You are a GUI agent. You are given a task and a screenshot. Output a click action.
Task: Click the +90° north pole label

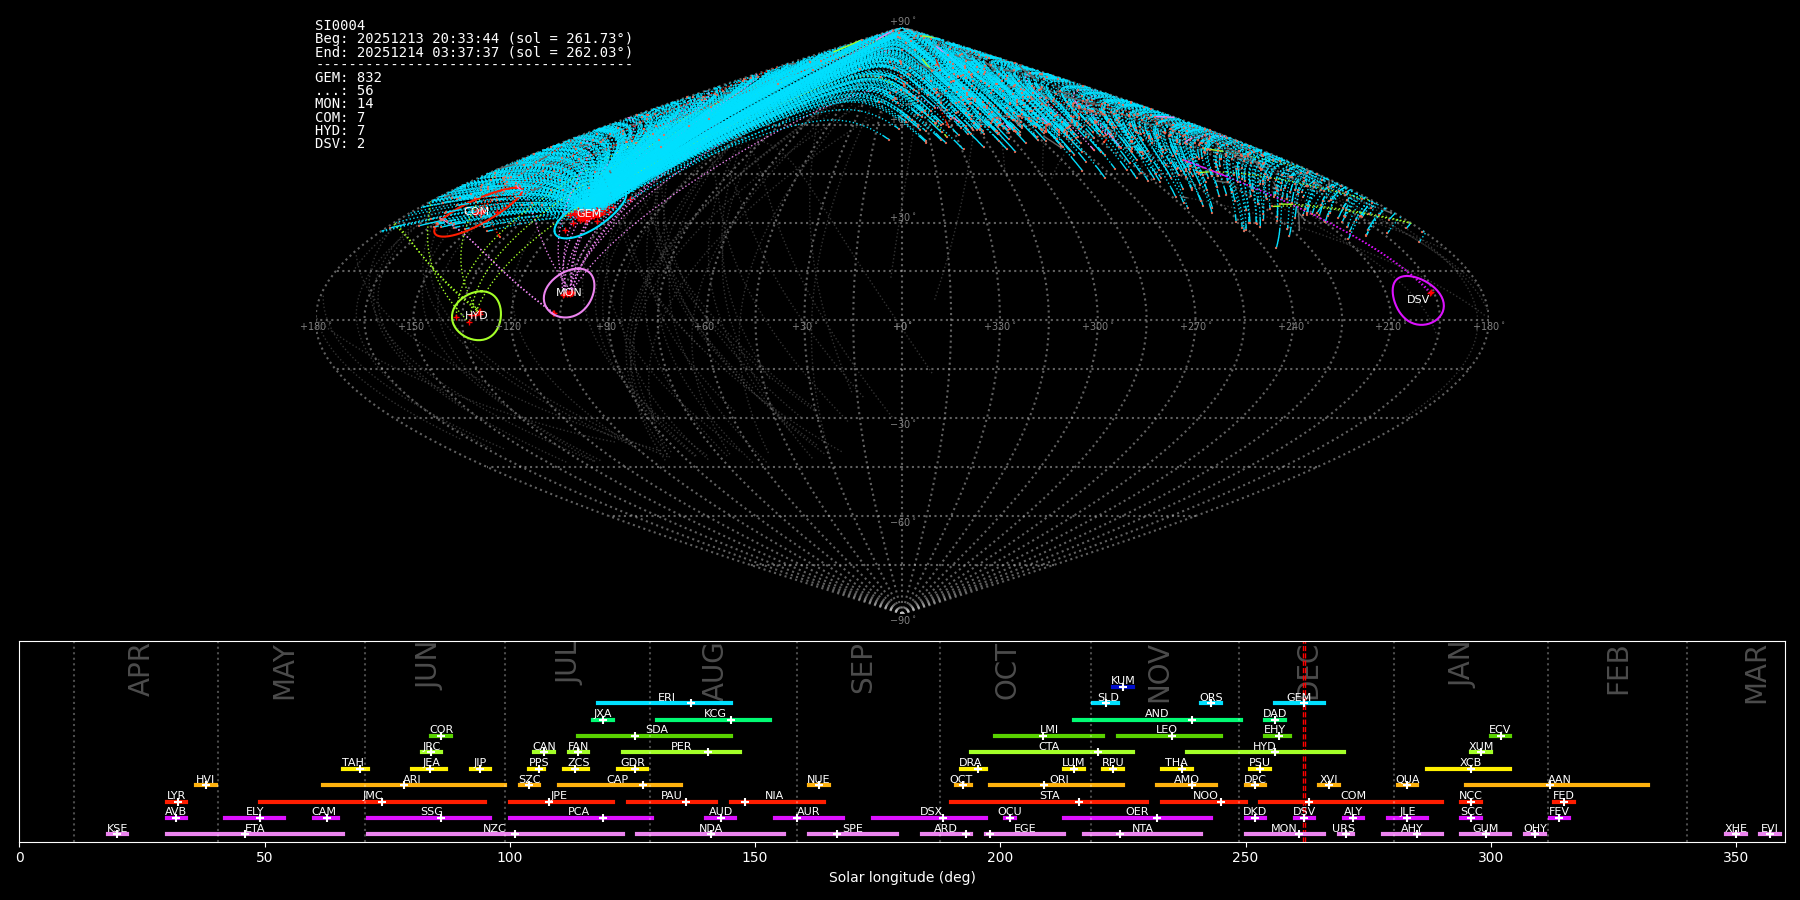tap(901, 22)
